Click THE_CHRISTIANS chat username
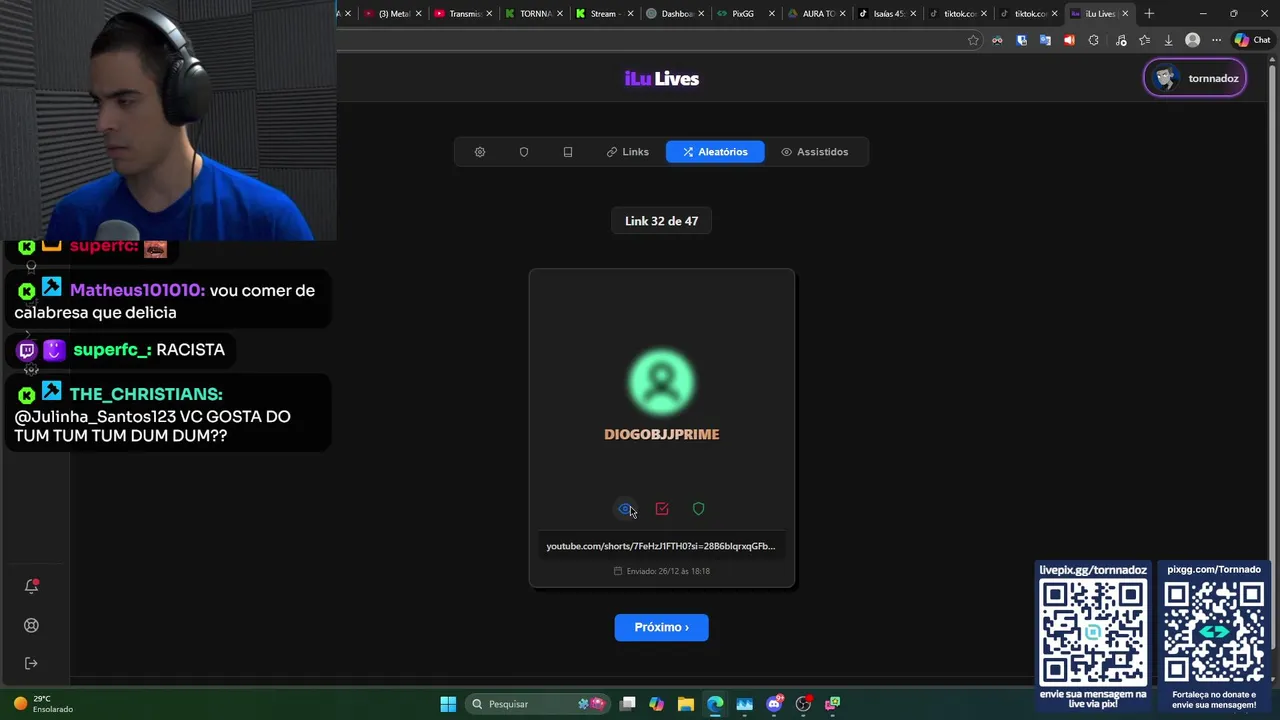This screenshot has height=720, width=1280. (x=146, y=394)
